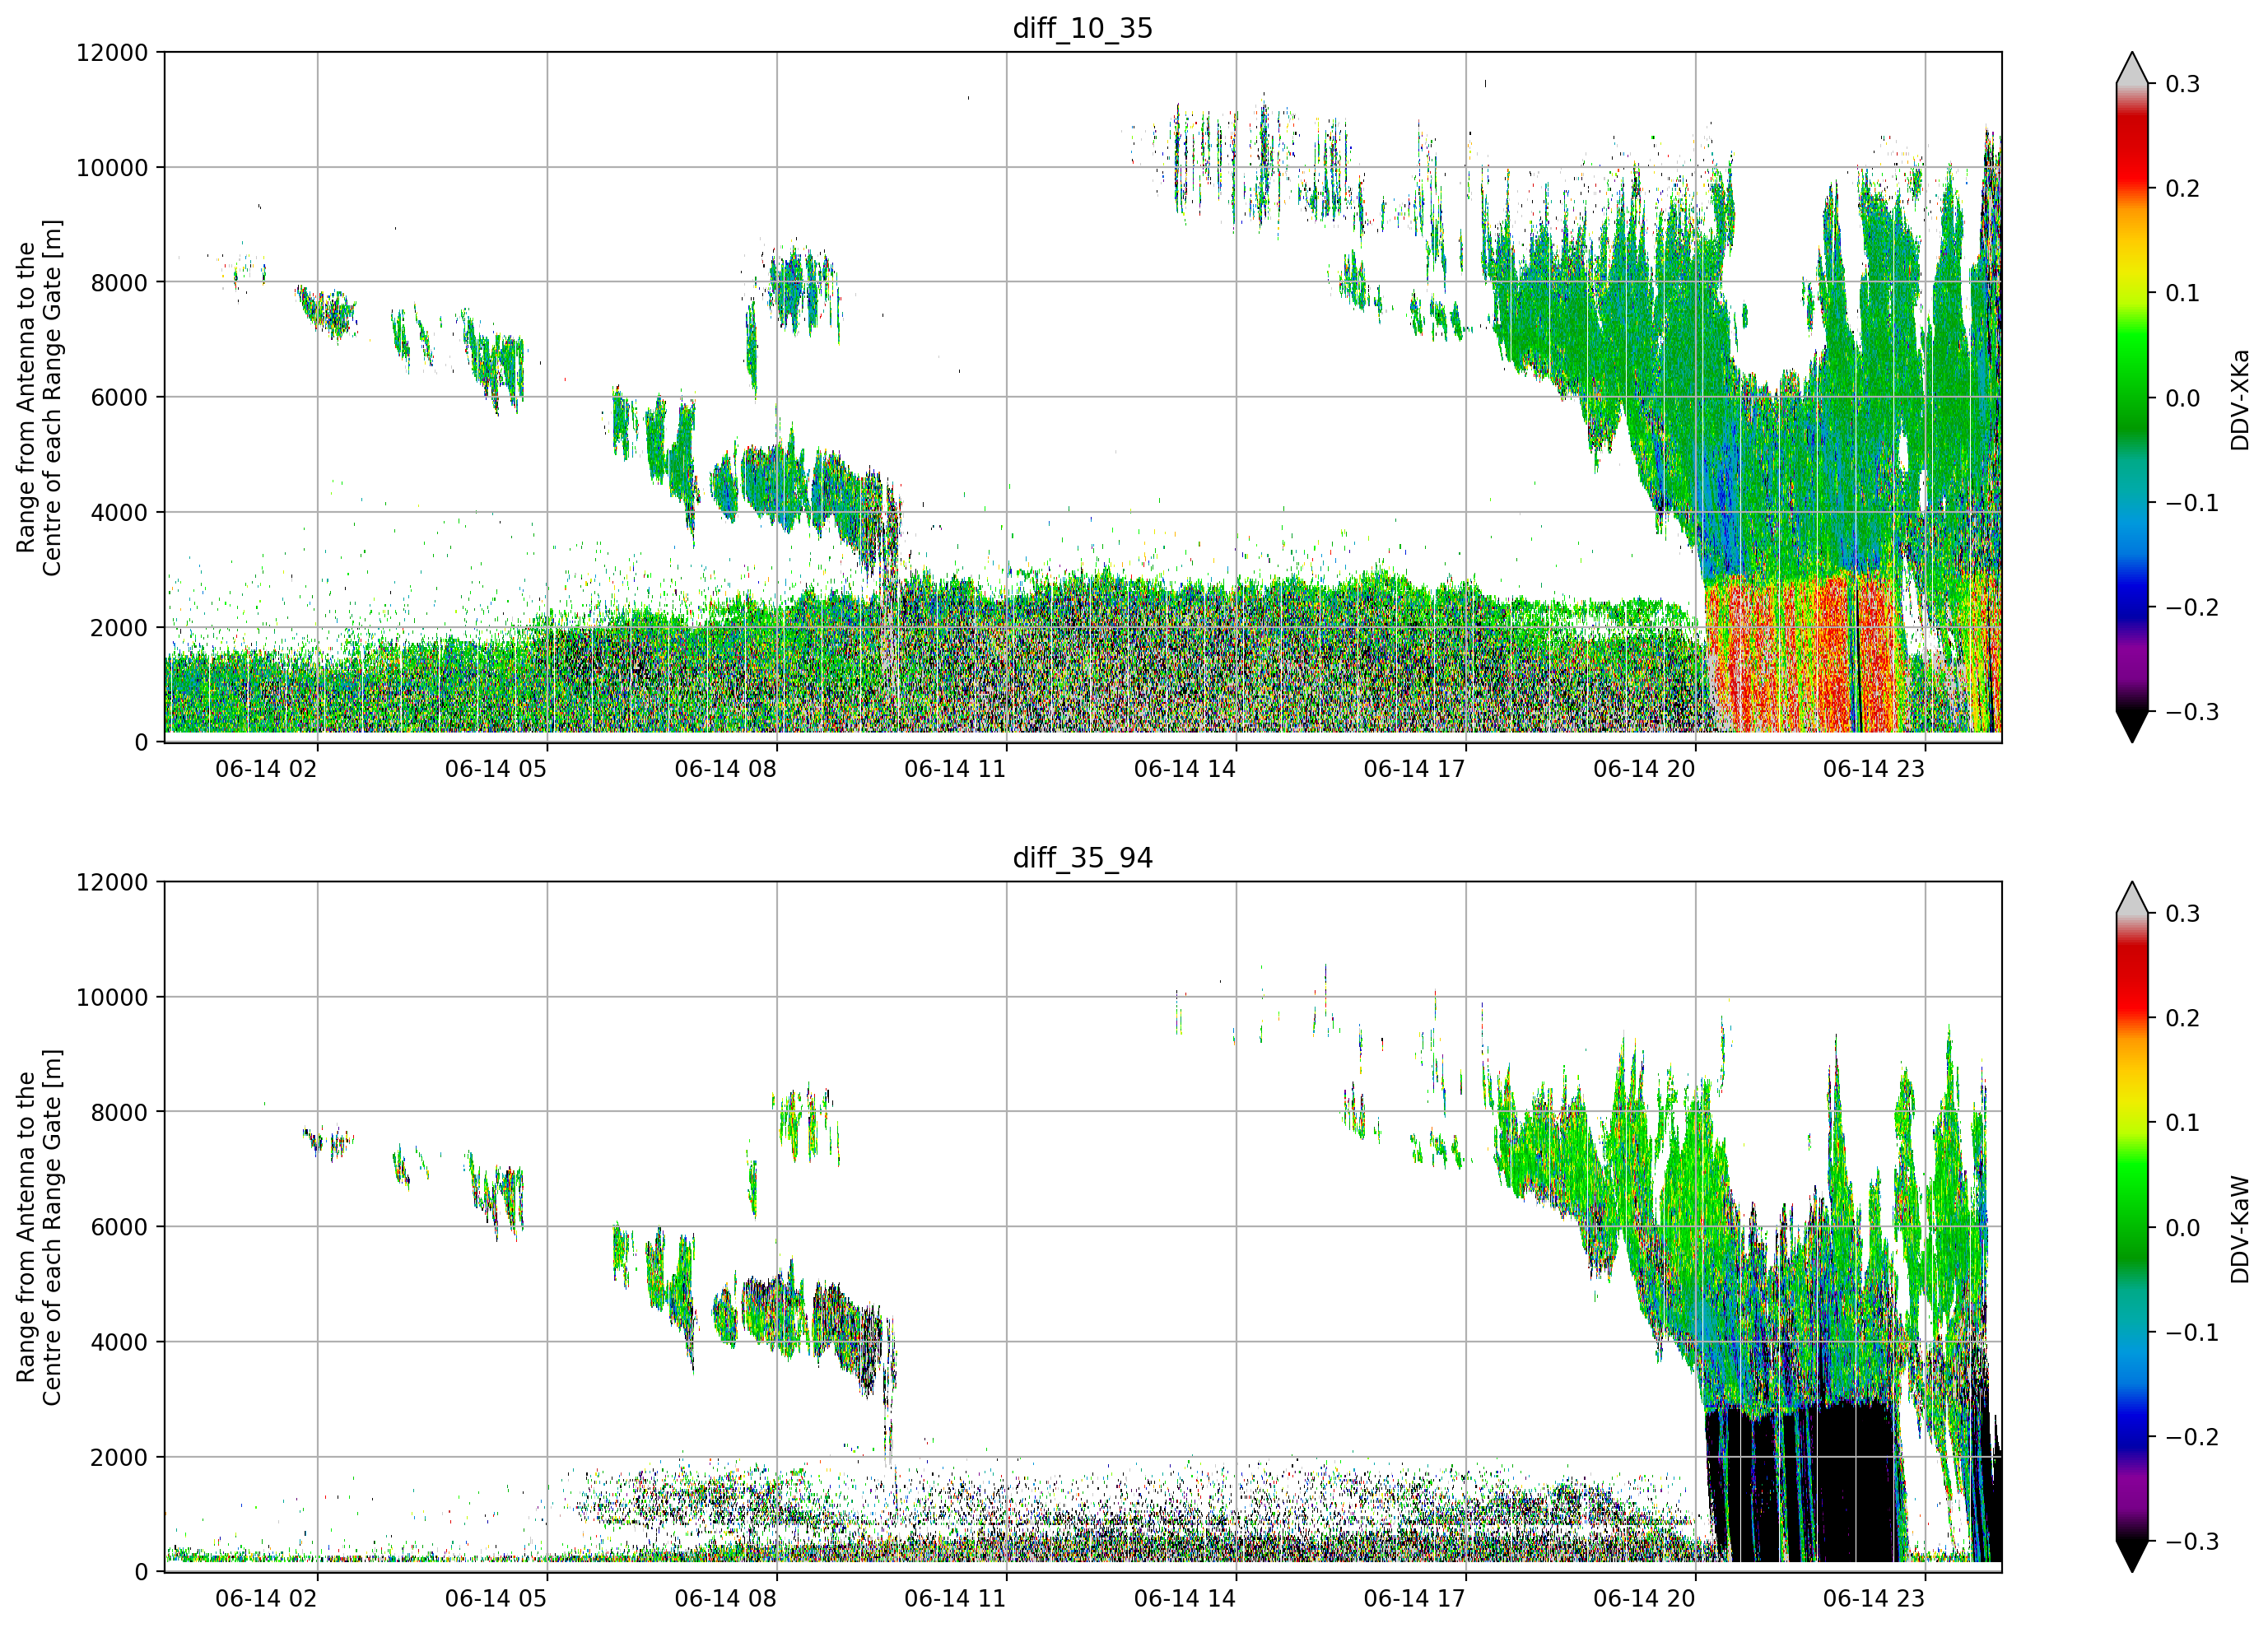The width and height of the screenshot is (2268, 1628).
Task: Click the 12000 tick label on diff_10_35
Action: 112,52
